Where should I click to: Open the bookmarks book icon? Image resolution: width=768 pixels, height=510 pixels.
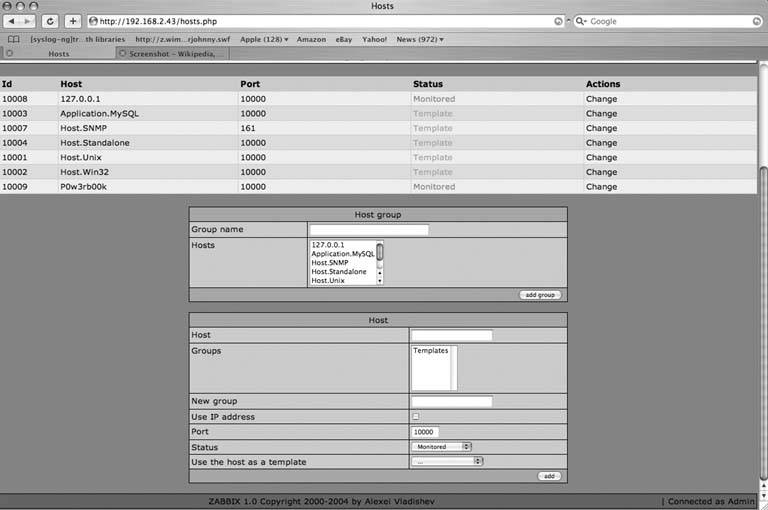[14, 39]
